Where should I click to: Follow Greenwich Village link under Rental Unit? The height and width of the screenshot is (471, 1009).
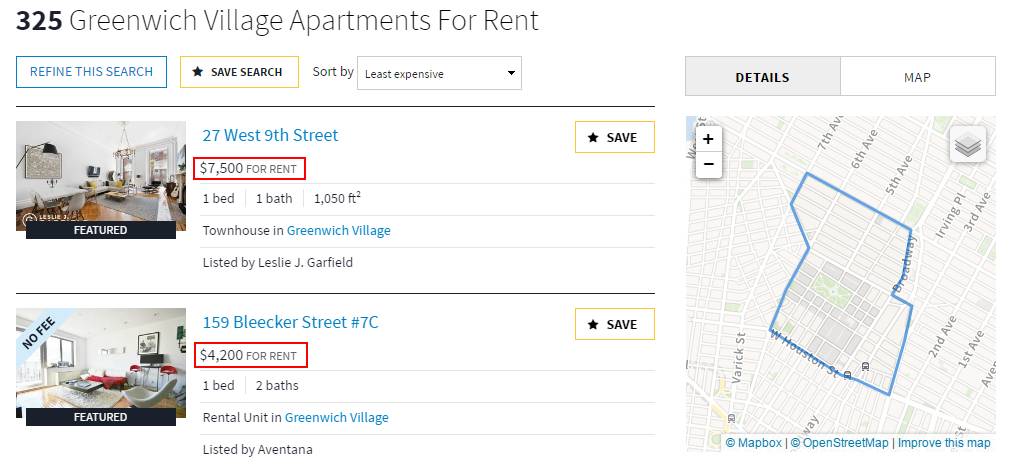[336, 417]
